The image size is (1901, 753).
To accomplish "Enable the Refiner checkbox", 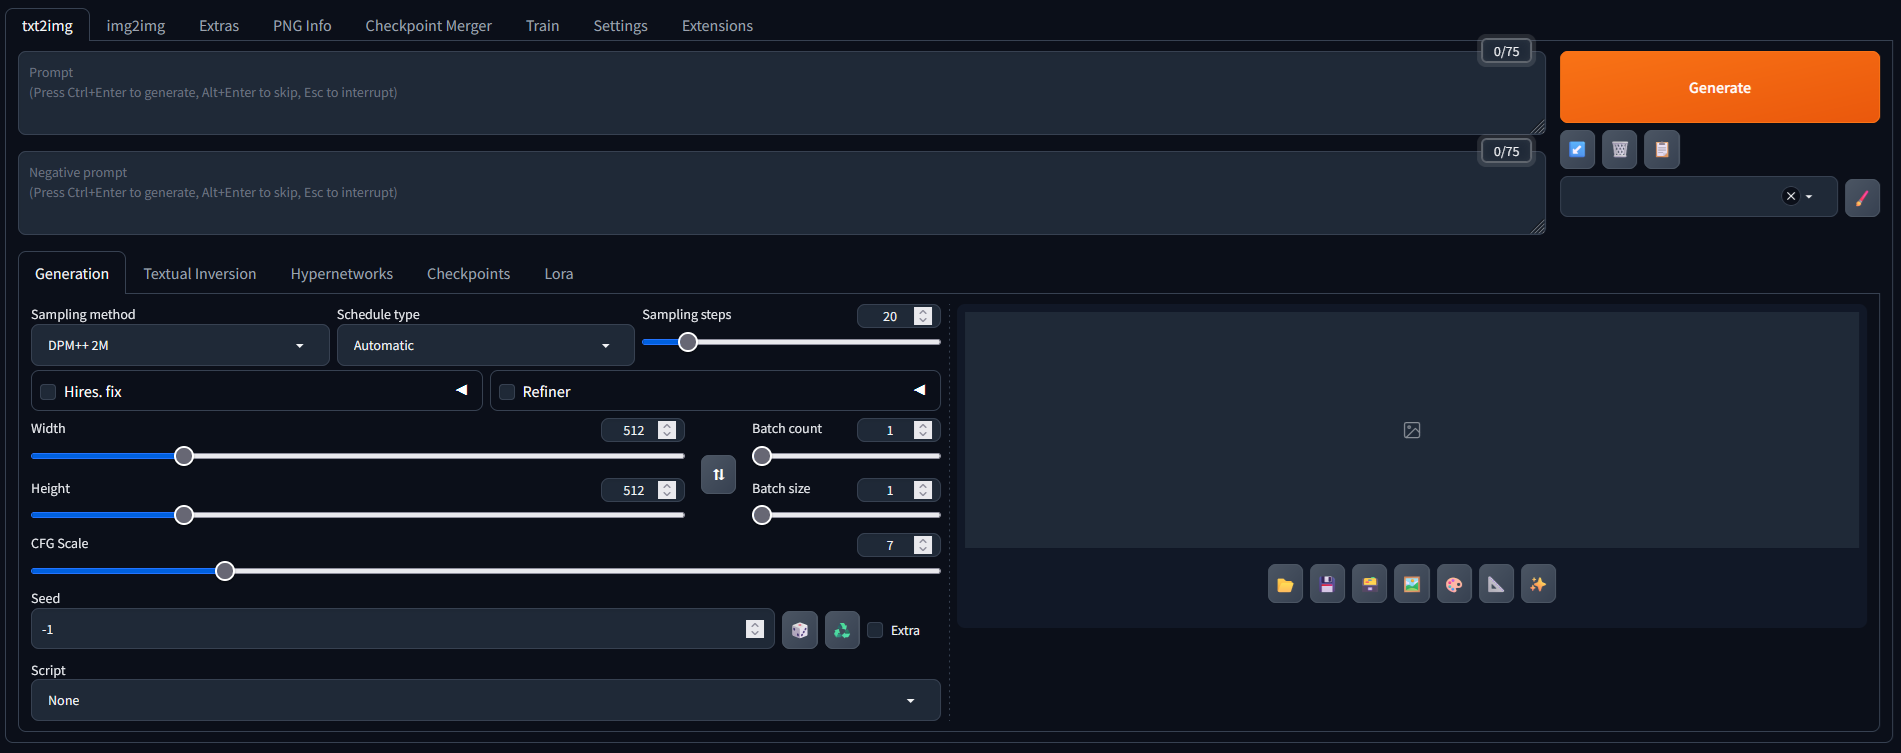I will [507, 392].
